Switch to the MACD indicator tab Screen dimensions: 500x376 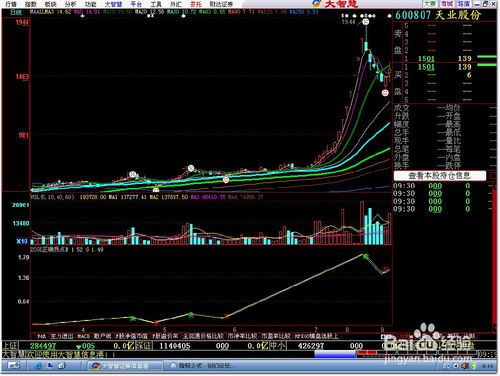(x=84, y=336)
